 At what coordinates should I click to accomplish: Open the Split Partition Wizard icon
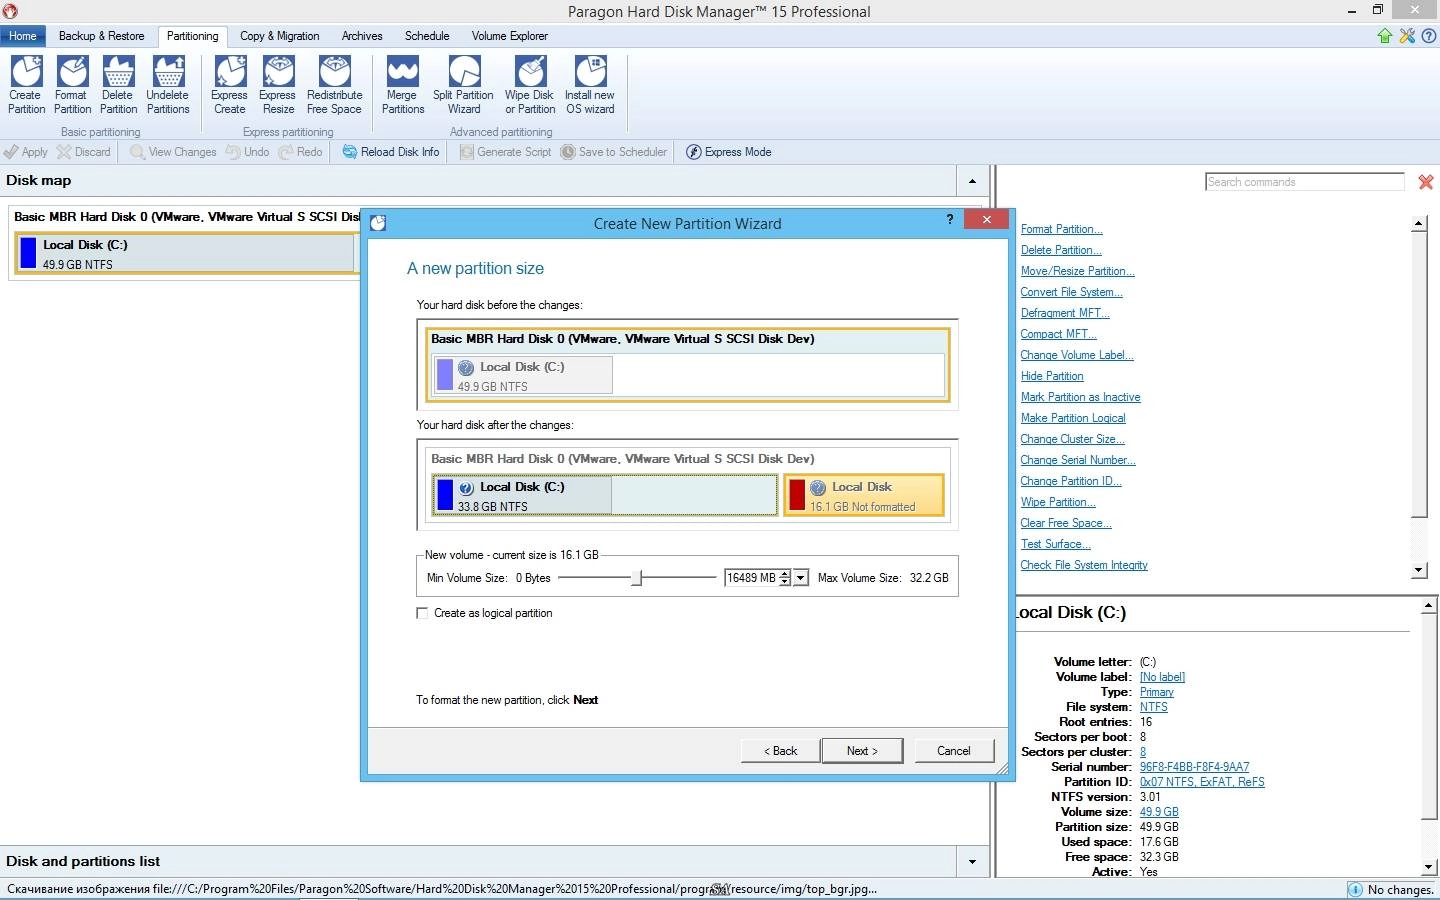tap(463, 84)
